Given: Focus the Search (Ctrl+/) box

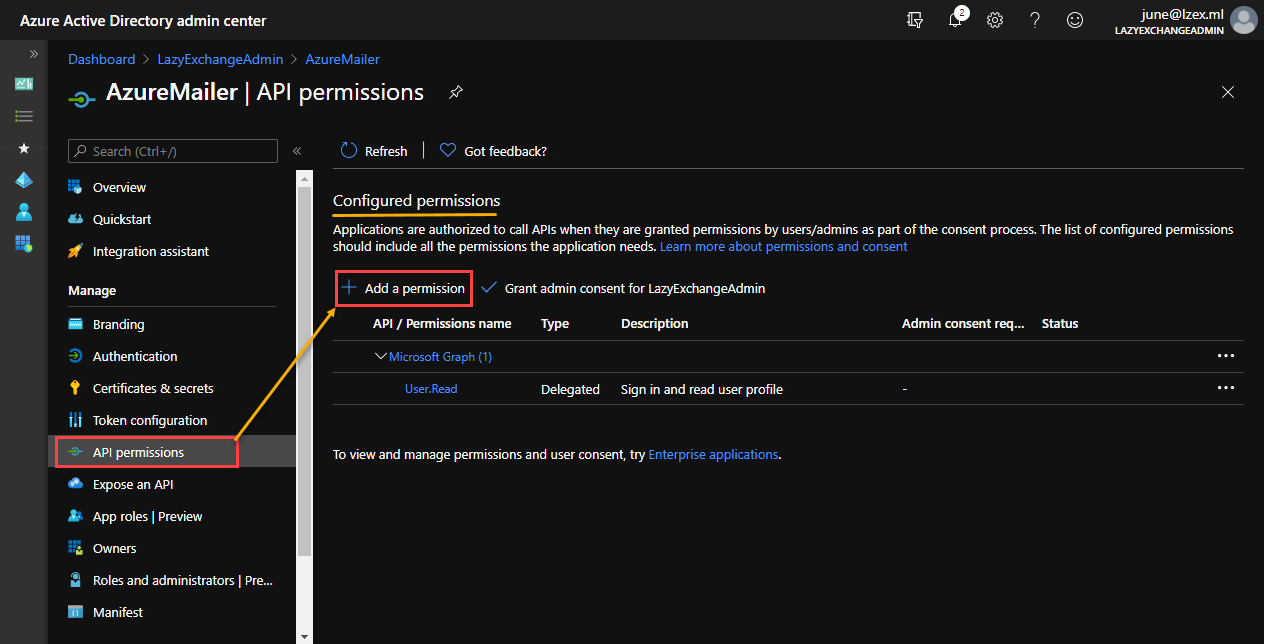Looking at the screenshot, I should coord(173,151).
